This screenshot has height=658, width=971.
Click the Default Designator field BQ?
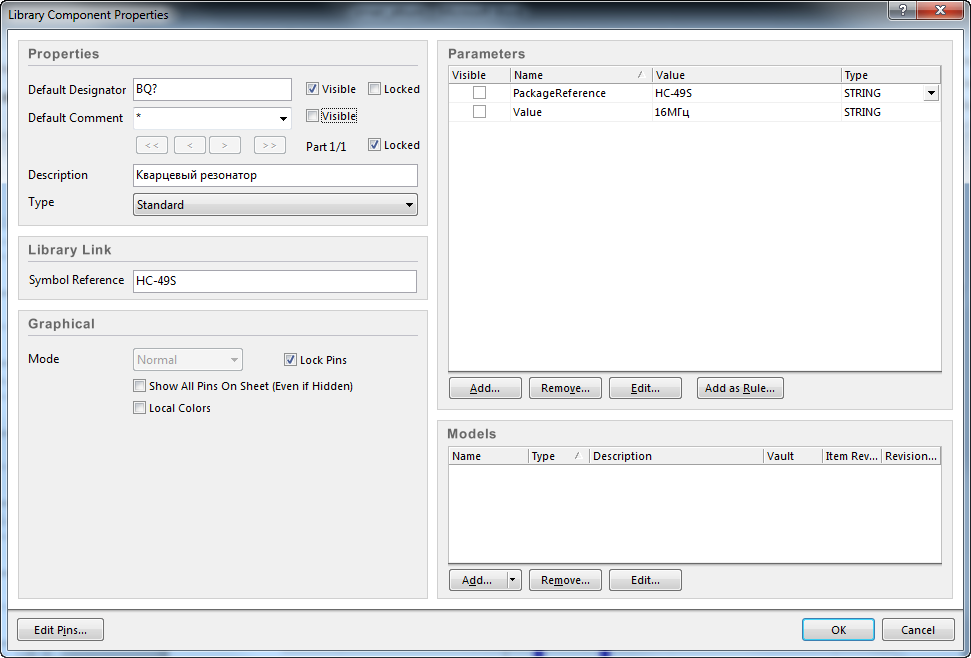tap(212, 89)
